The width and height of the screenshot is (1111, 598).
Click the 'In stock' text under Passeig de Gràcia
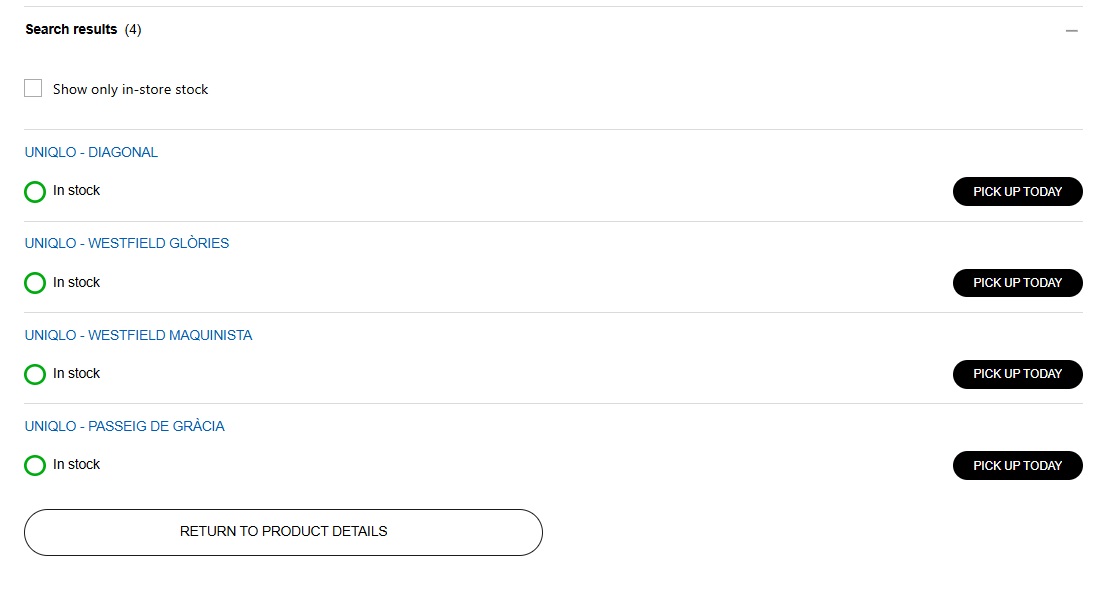click(x=77, y=465)
